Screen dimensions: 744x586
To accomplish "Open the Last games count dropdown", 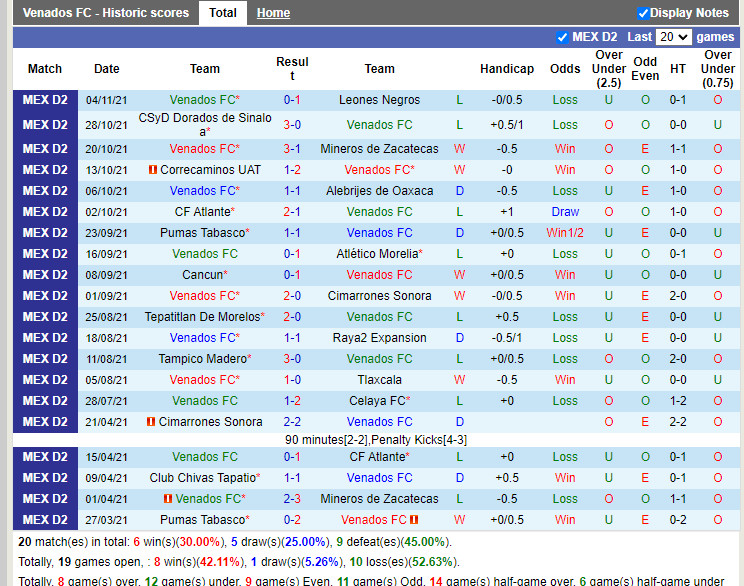I will click(673, 37).
